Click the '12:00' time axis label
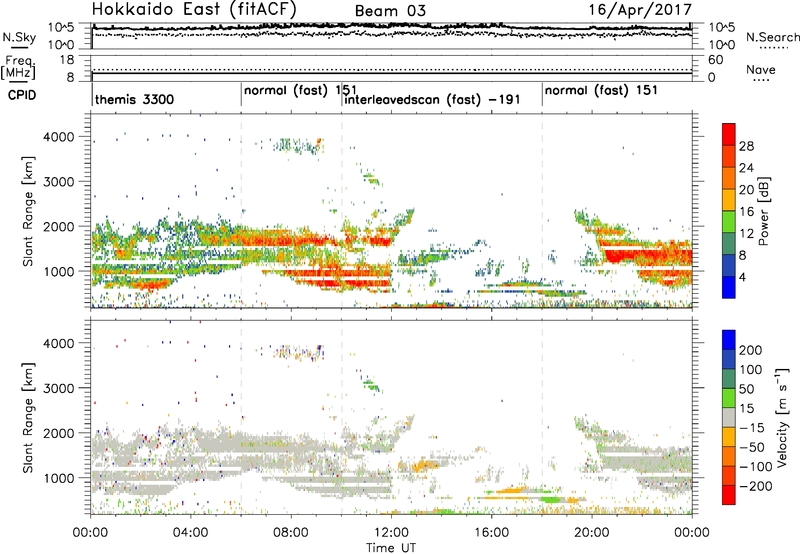800x554 pixels. (x=391, y=533)
